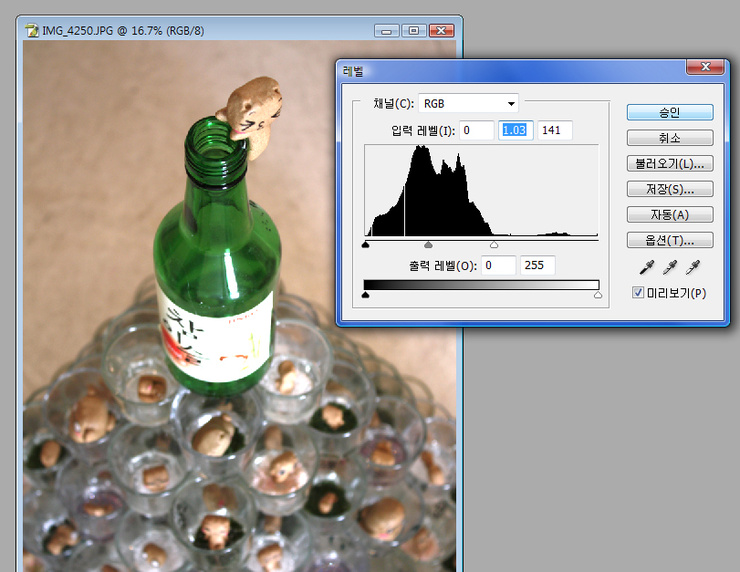This screenshot has height=572, width=740.
Task: Grab the gray midtone input slider
Action: click(428, 244)
